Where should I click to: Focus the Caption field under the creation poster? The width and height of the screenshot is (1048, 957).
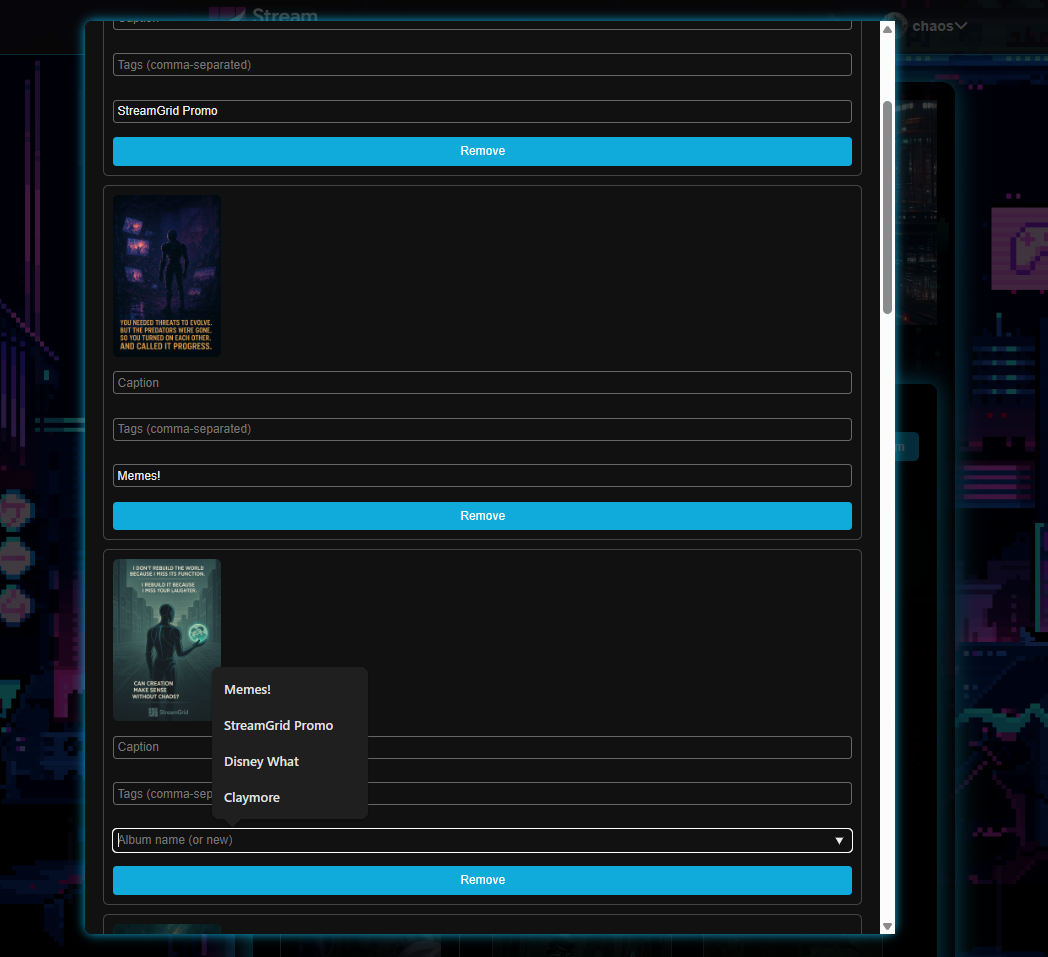point(482,747)
